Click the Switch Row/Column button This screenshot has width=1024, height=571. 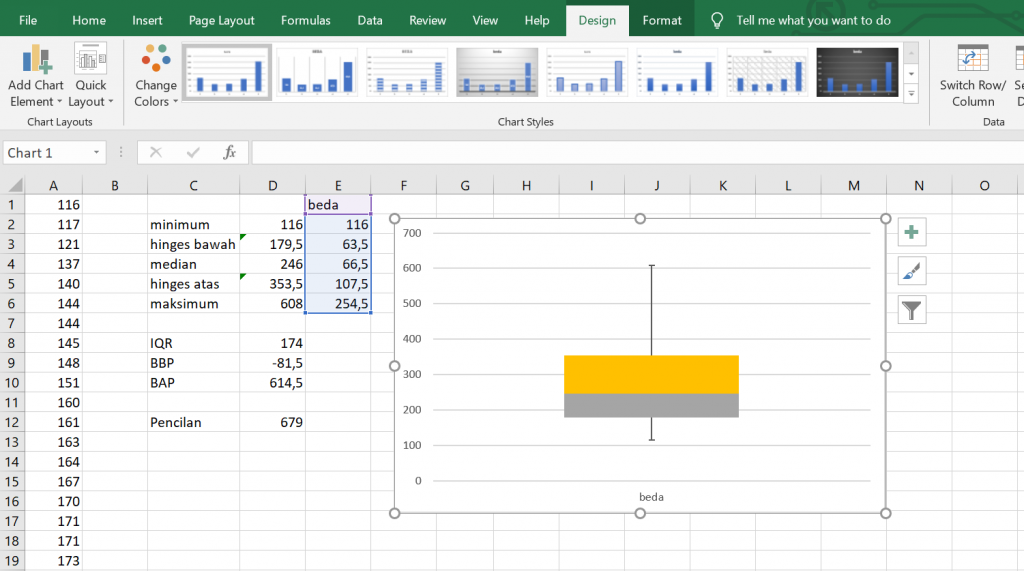(x=972, y=76)
